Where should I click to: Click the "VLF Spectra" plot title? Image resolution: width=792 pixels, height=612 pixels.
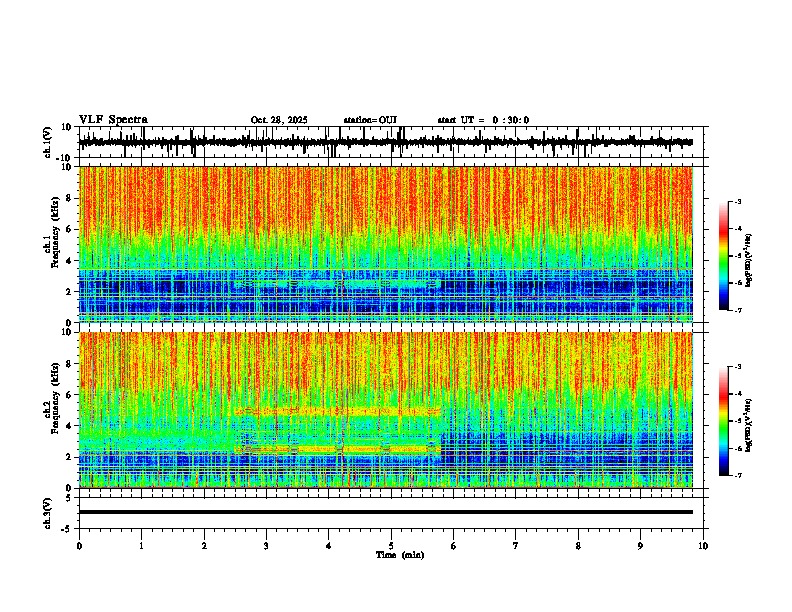(113, 120)
